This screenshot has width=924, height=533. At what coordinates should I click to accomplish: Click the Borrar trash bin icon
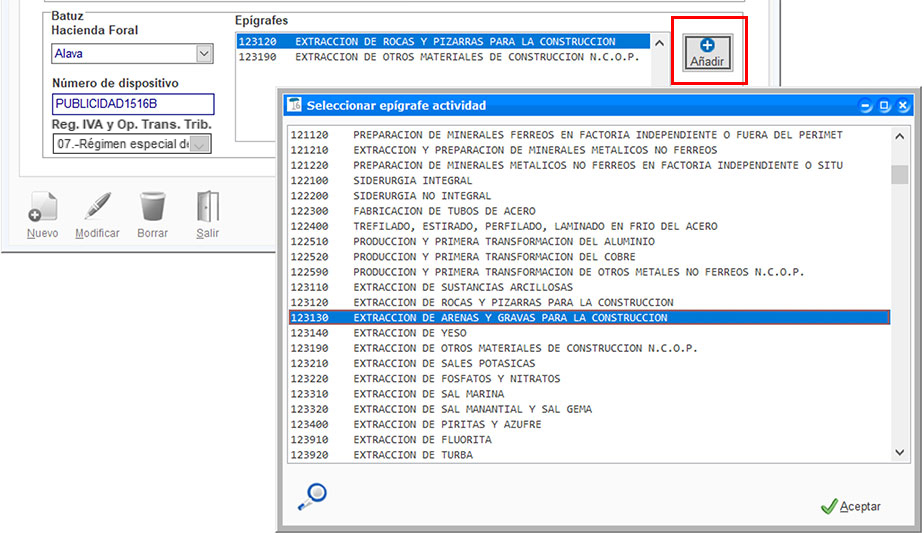(x=153, y=207)
